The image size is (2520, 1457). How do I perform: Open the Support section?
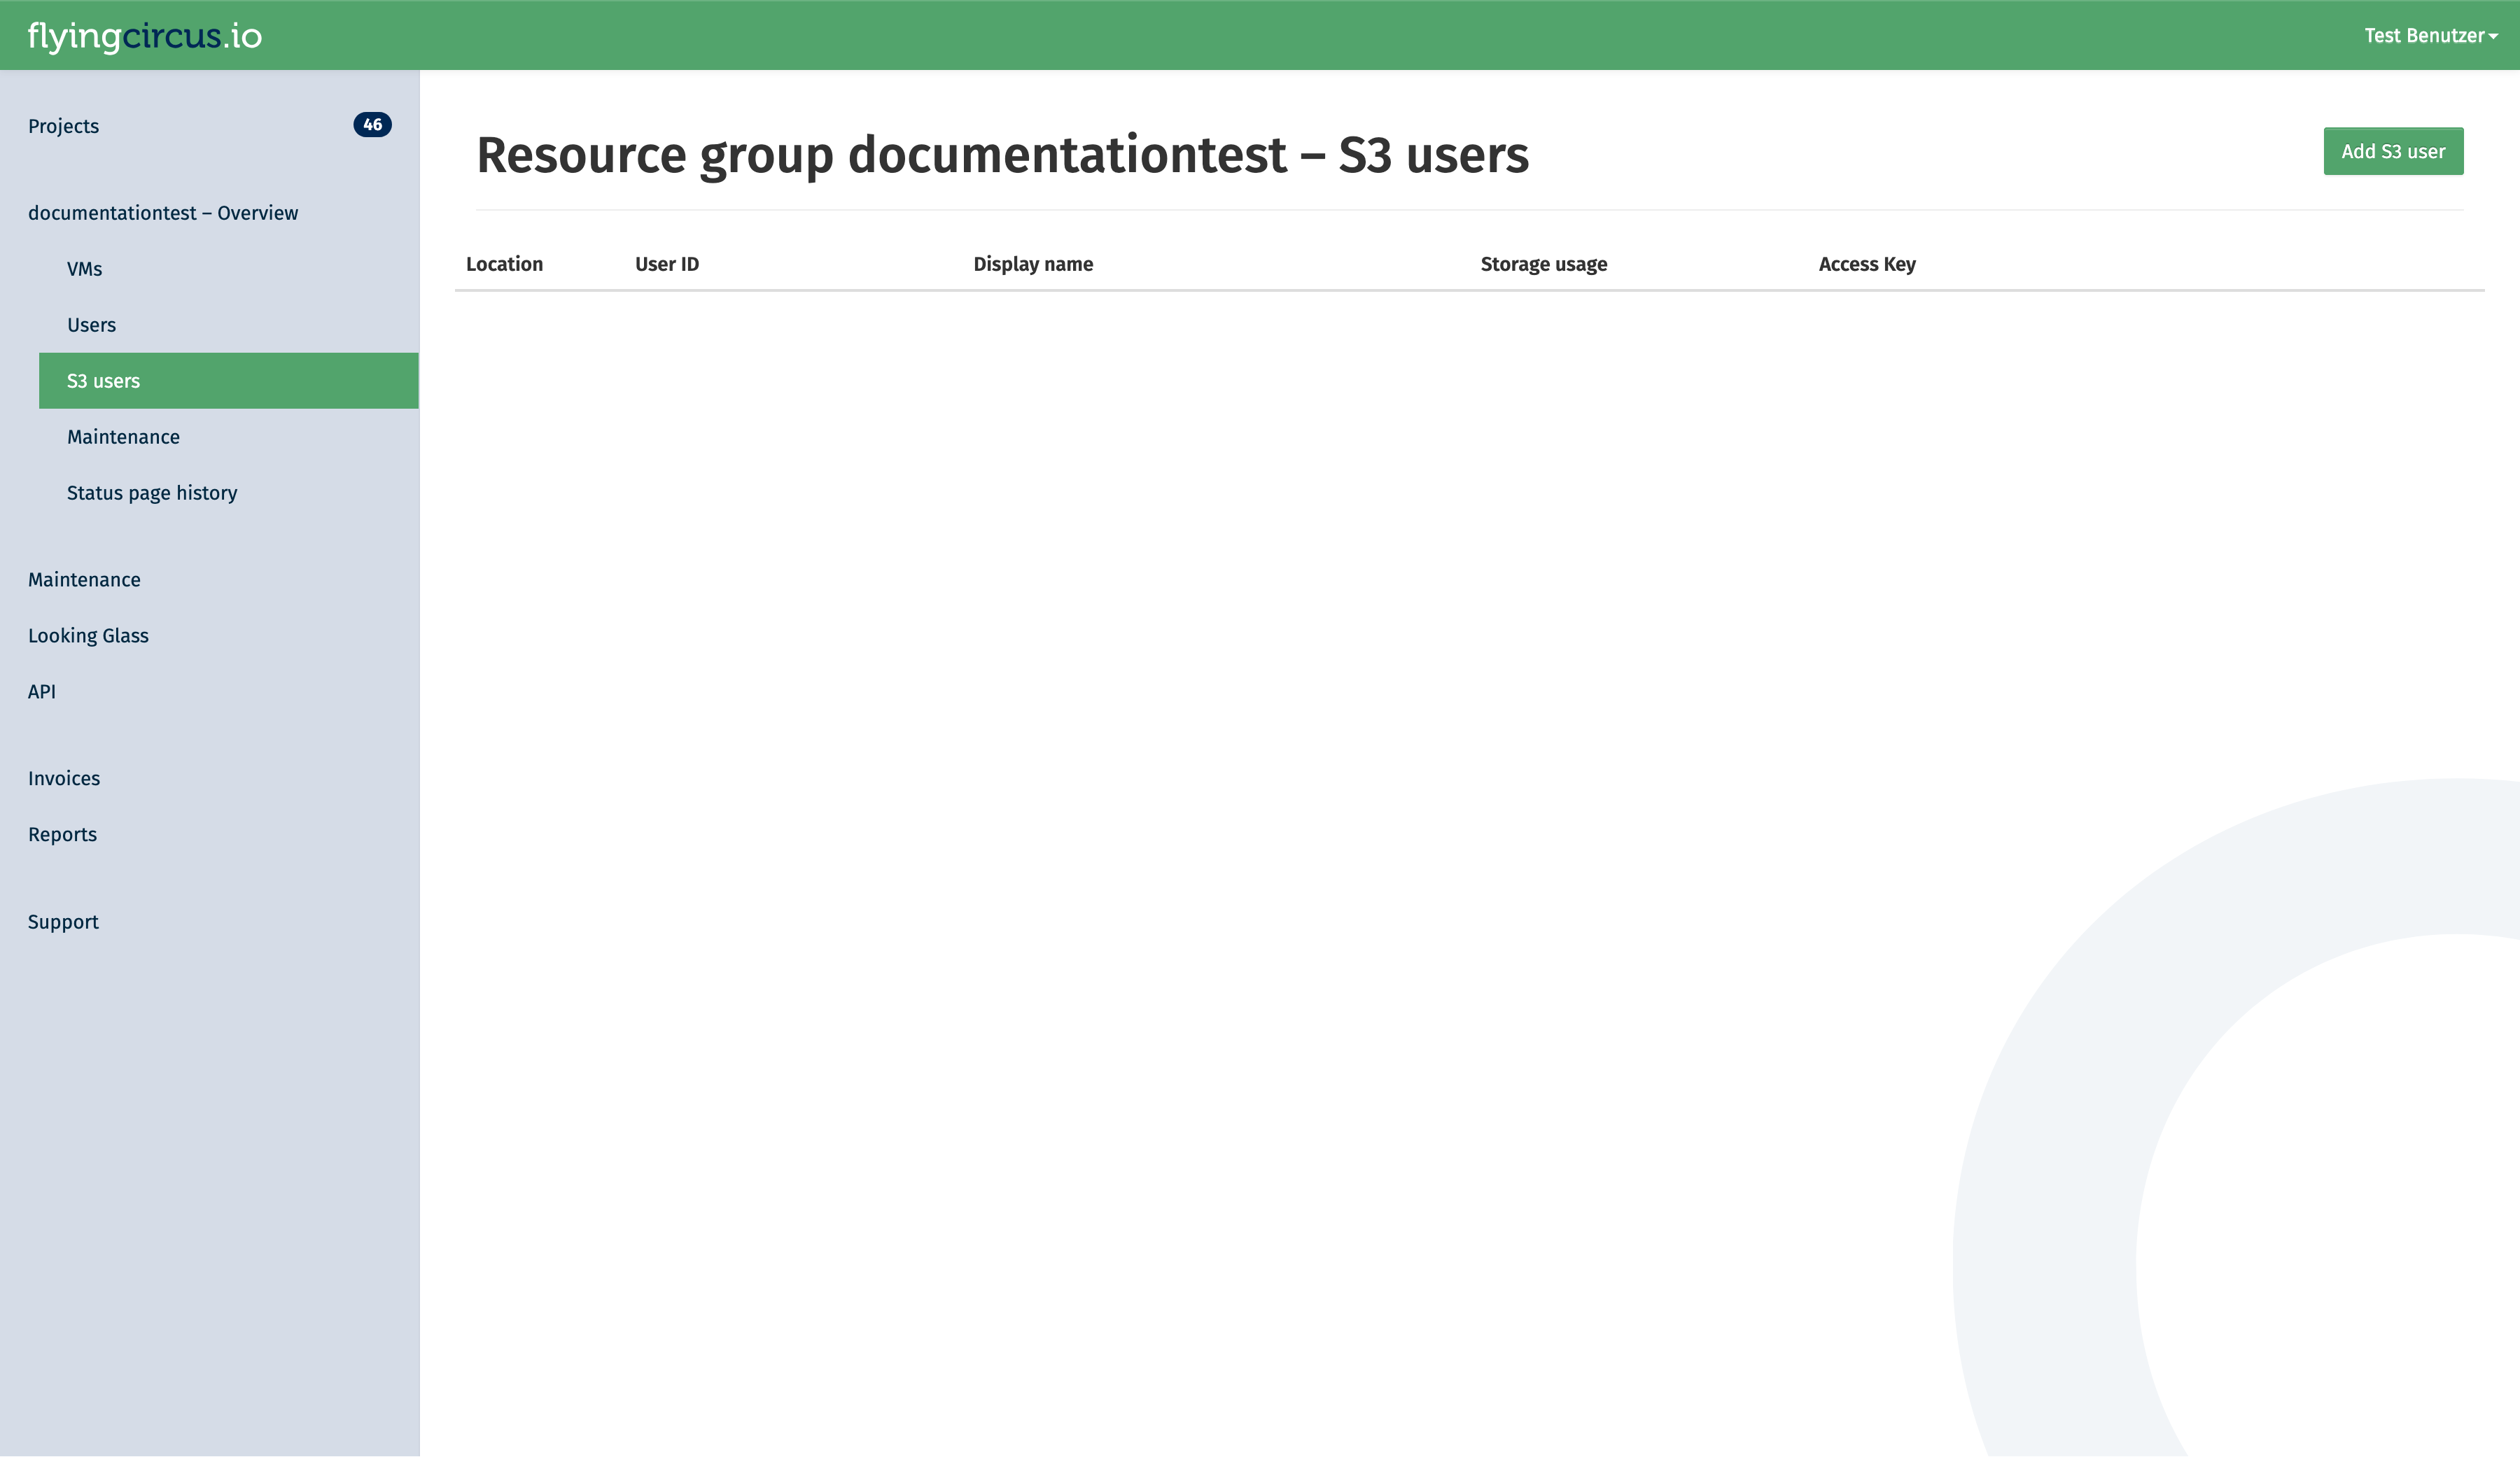tap(62, 921)
